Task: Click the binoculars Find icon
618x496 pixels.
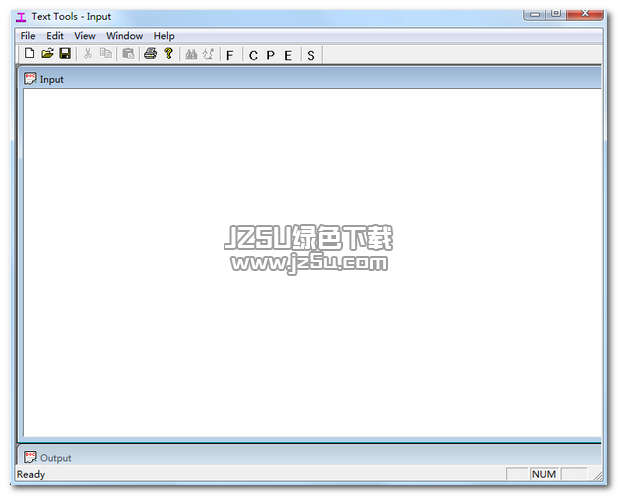Action: [191, 54]
